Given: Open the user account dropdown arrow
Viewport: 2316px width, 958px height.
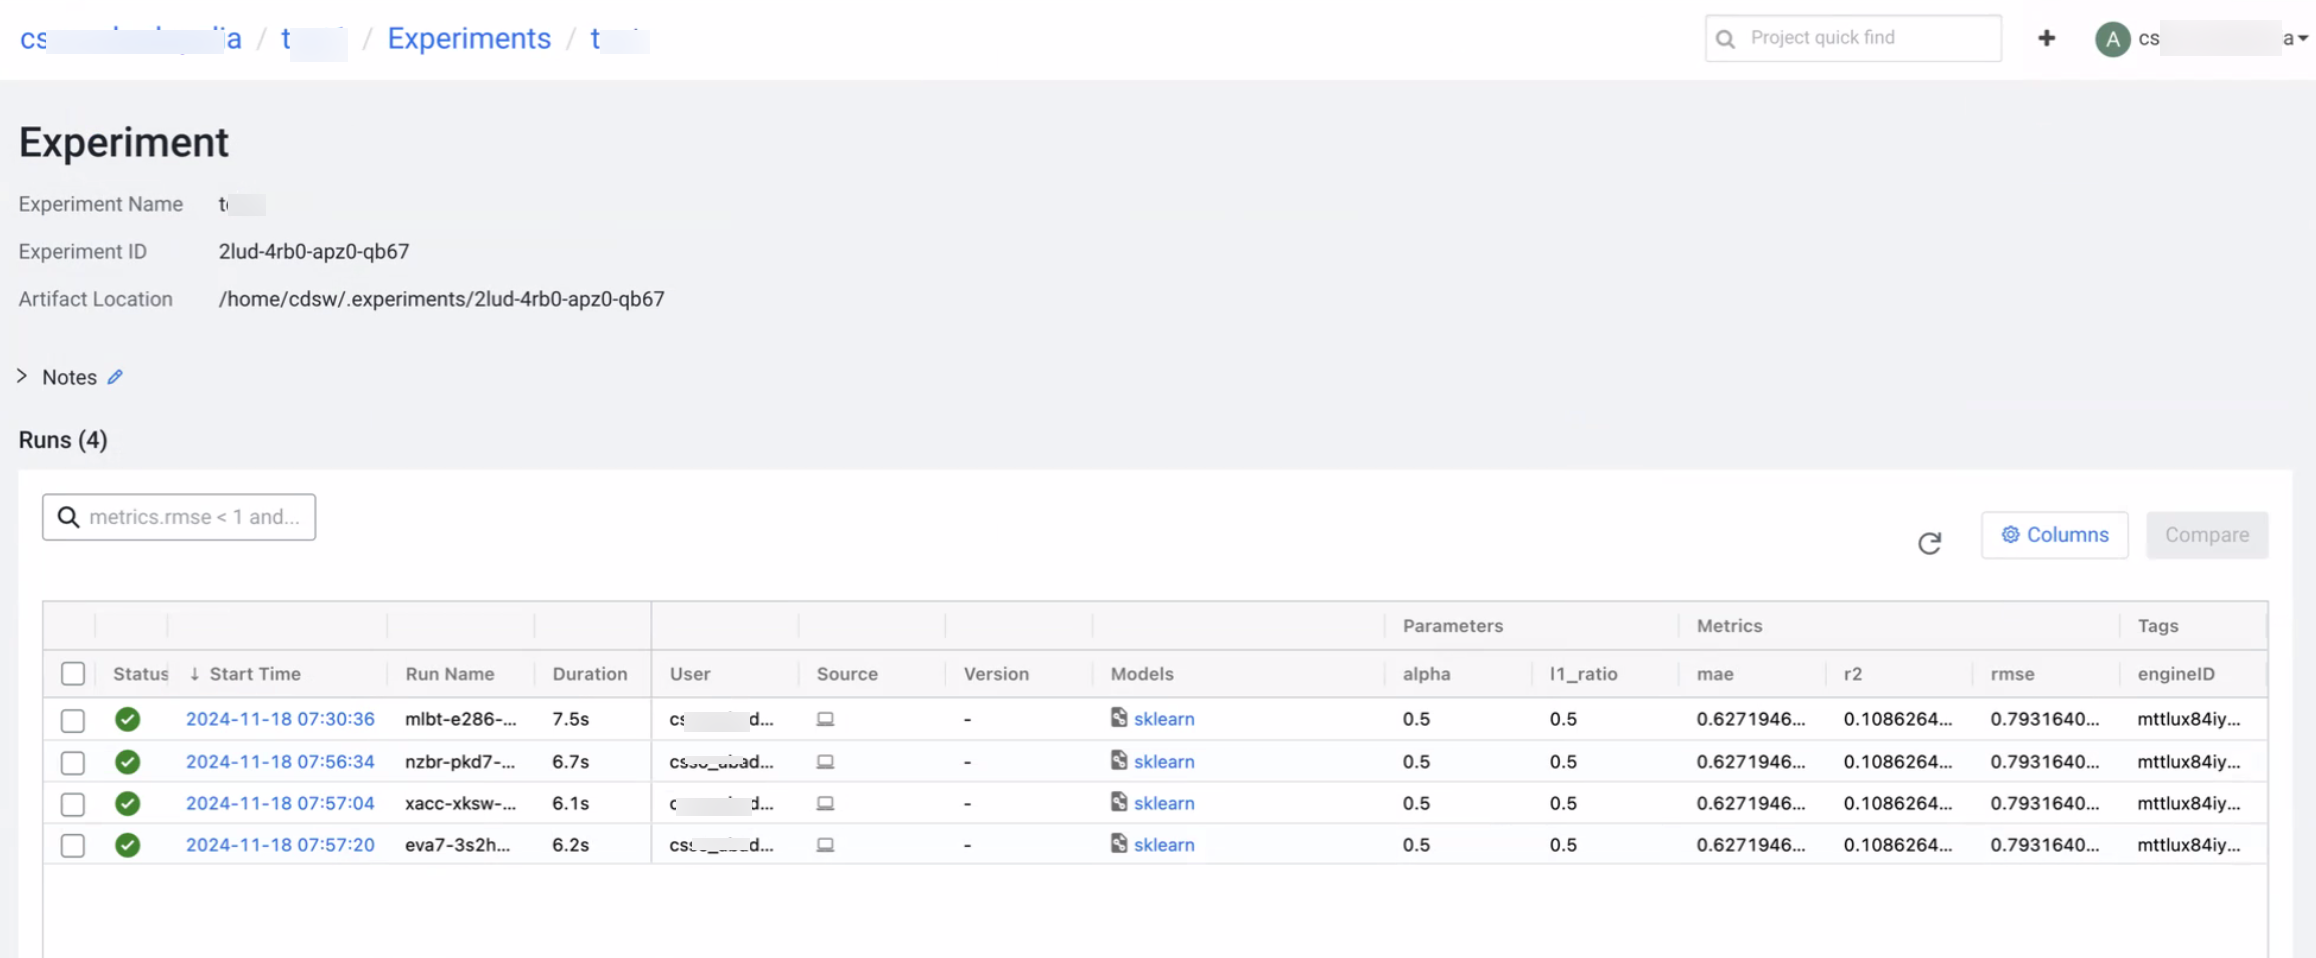Looking at the screenshot, I should point(2302,39).
